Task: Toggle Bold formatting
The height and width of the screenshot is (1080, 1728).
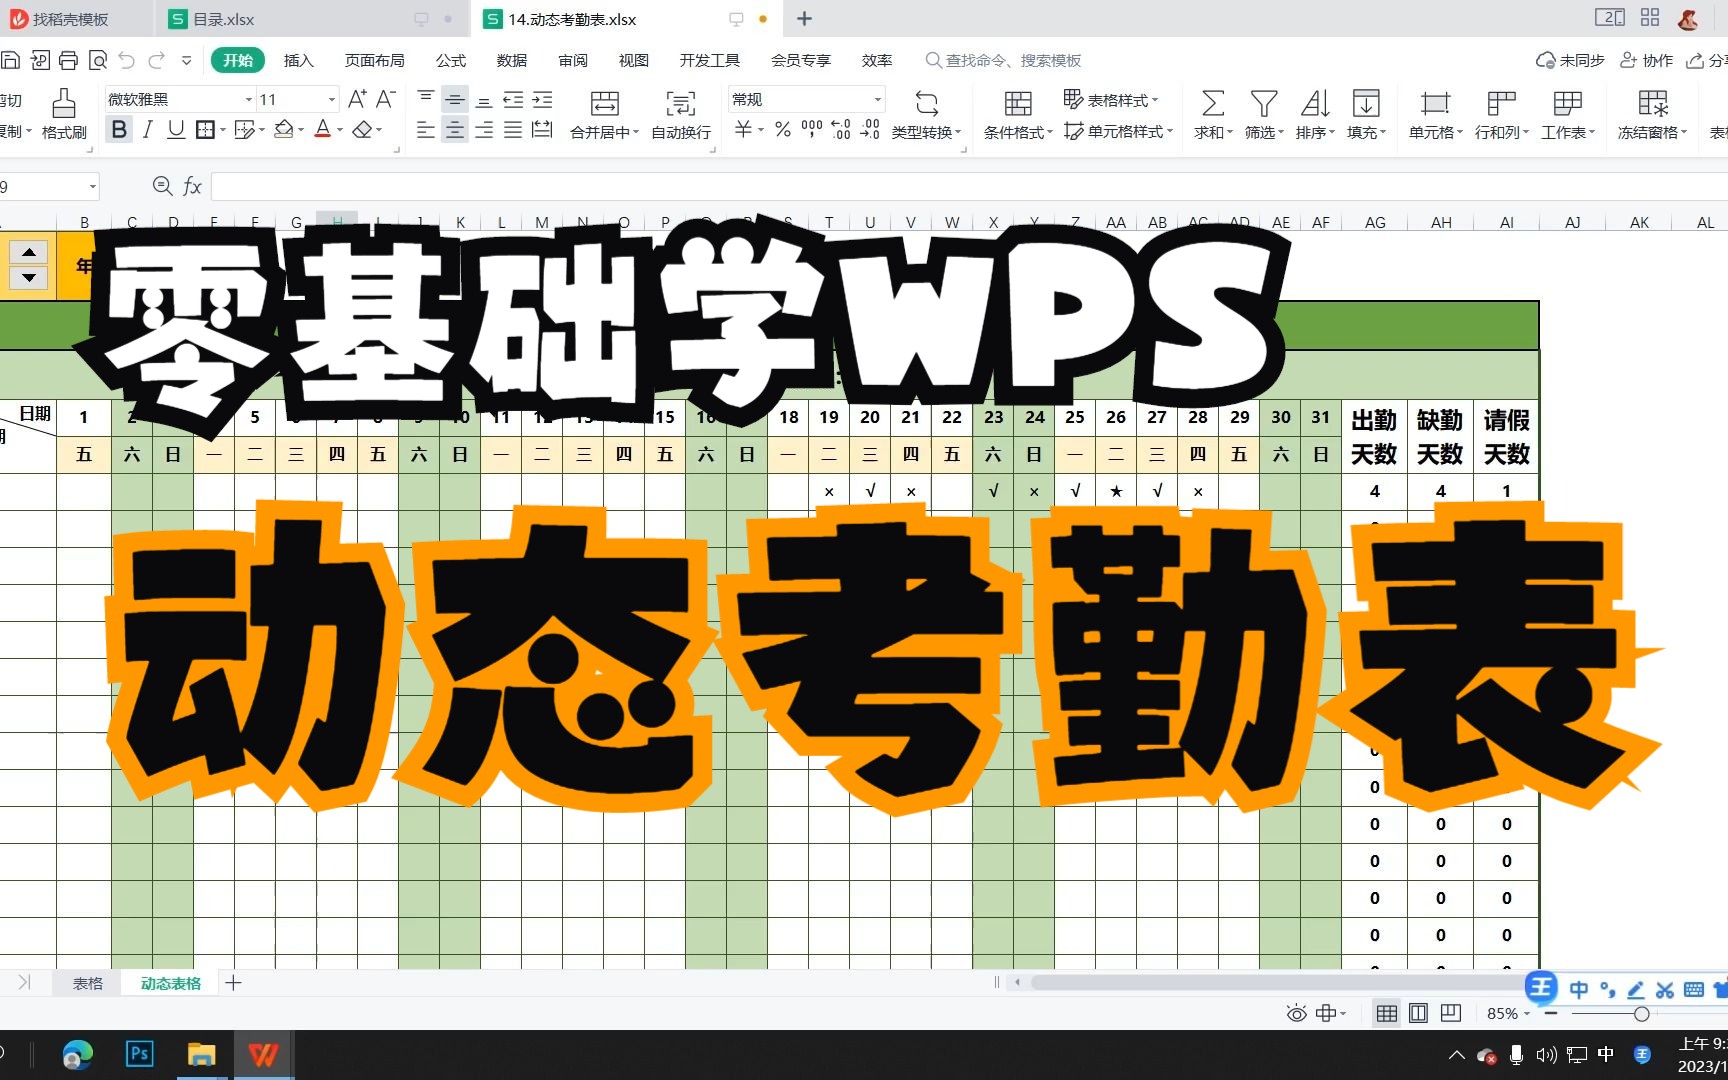Action: point(119,129)
